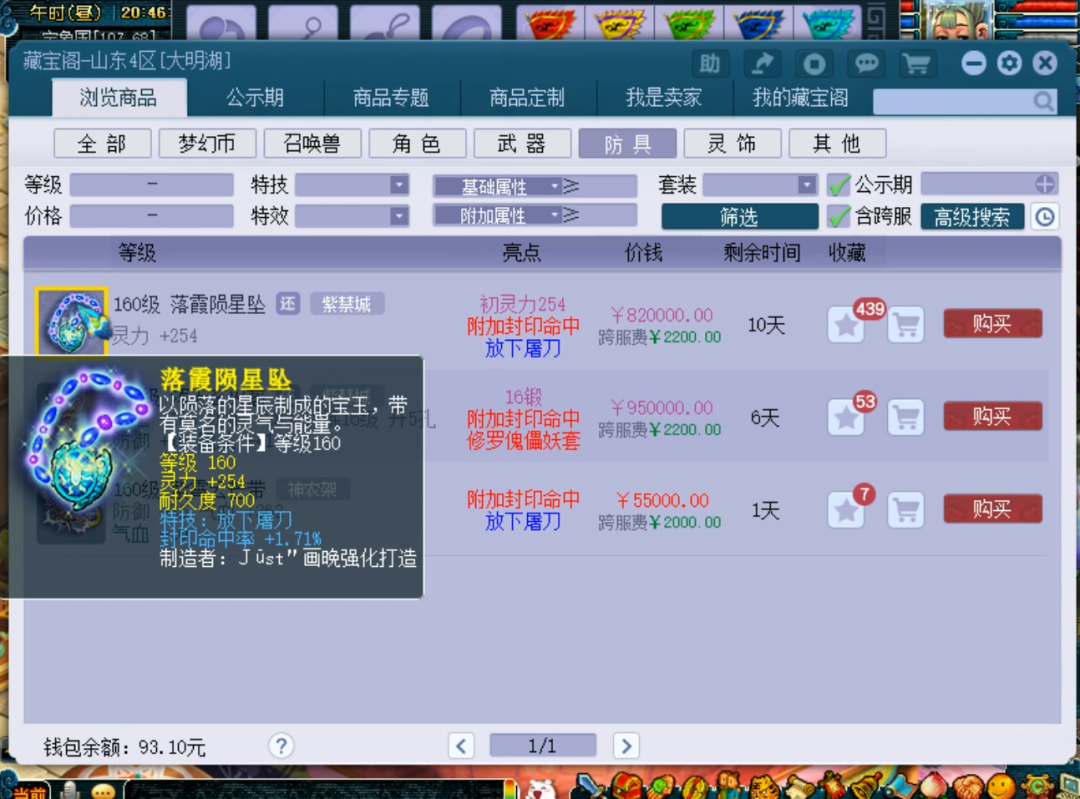Open search history clock icon beside 高级搜索

click(x=1045, y=217)
